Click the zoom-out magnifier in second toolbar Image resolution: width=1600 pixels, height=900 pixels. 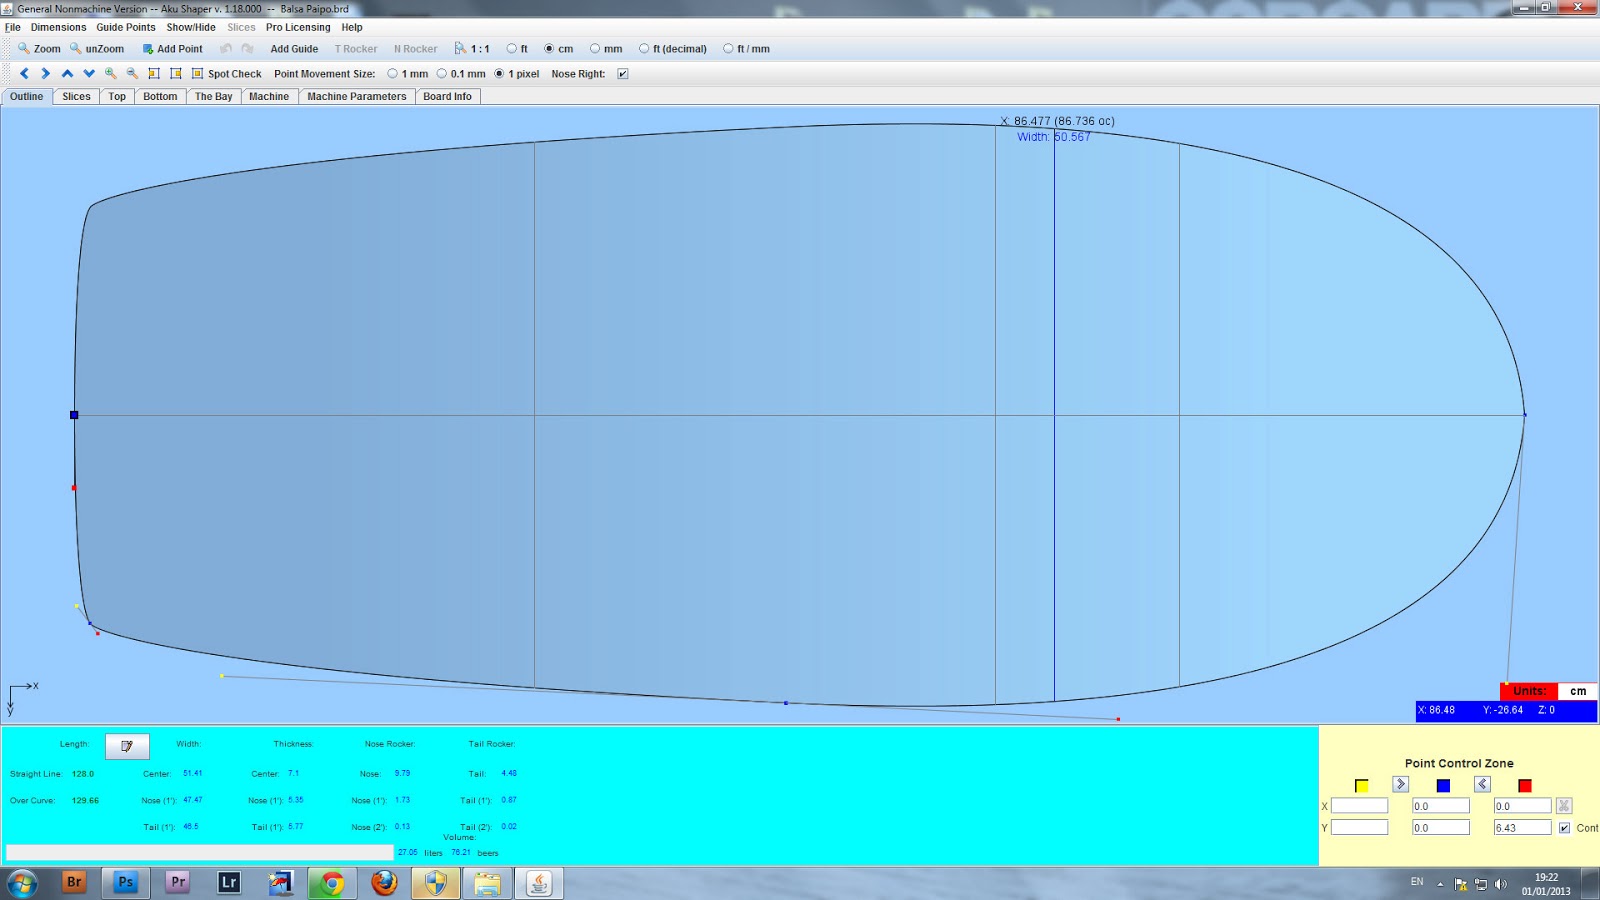[x=132, y=74]
